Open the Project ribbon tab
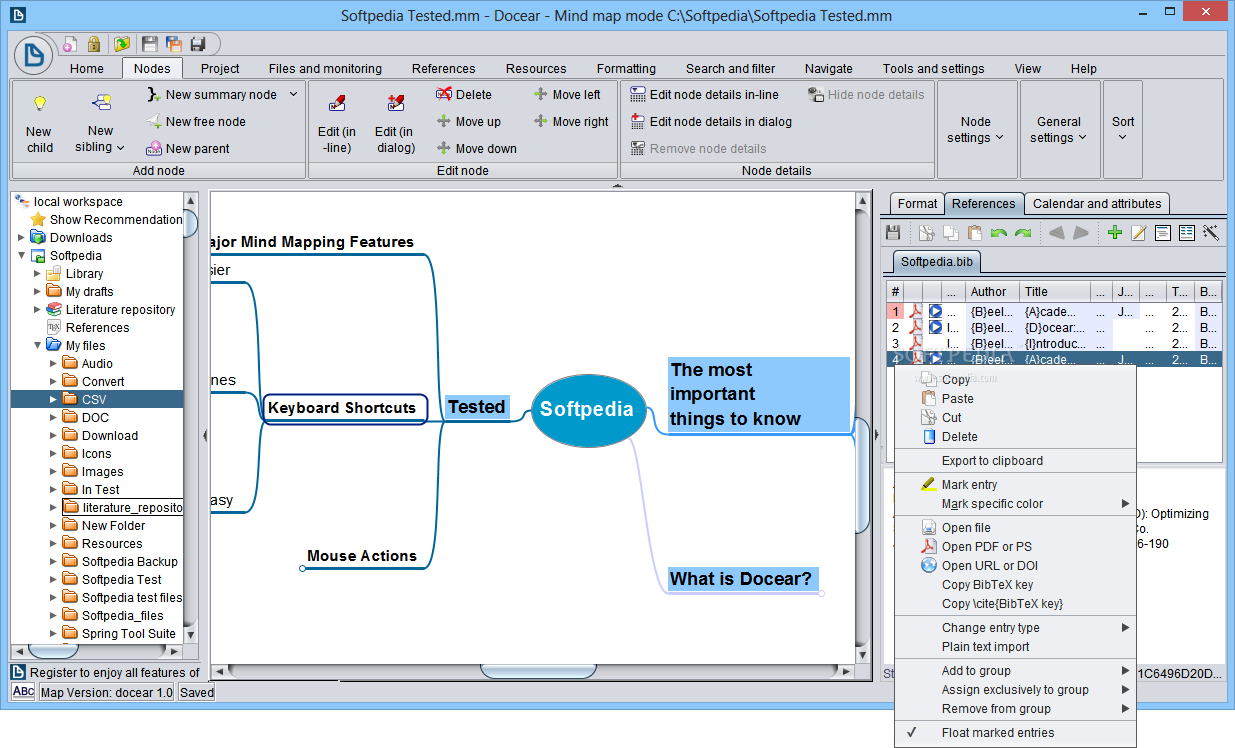Screen dimensions: 1235x748 pyautogui.click(x=220, y=68)
